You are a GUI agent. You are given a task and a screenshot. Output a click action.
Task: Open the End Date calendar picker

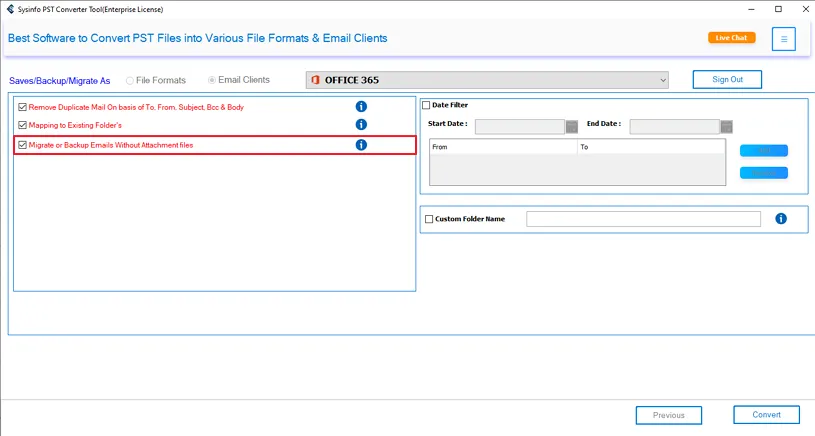pyautogui.click(x=727, y=127)
